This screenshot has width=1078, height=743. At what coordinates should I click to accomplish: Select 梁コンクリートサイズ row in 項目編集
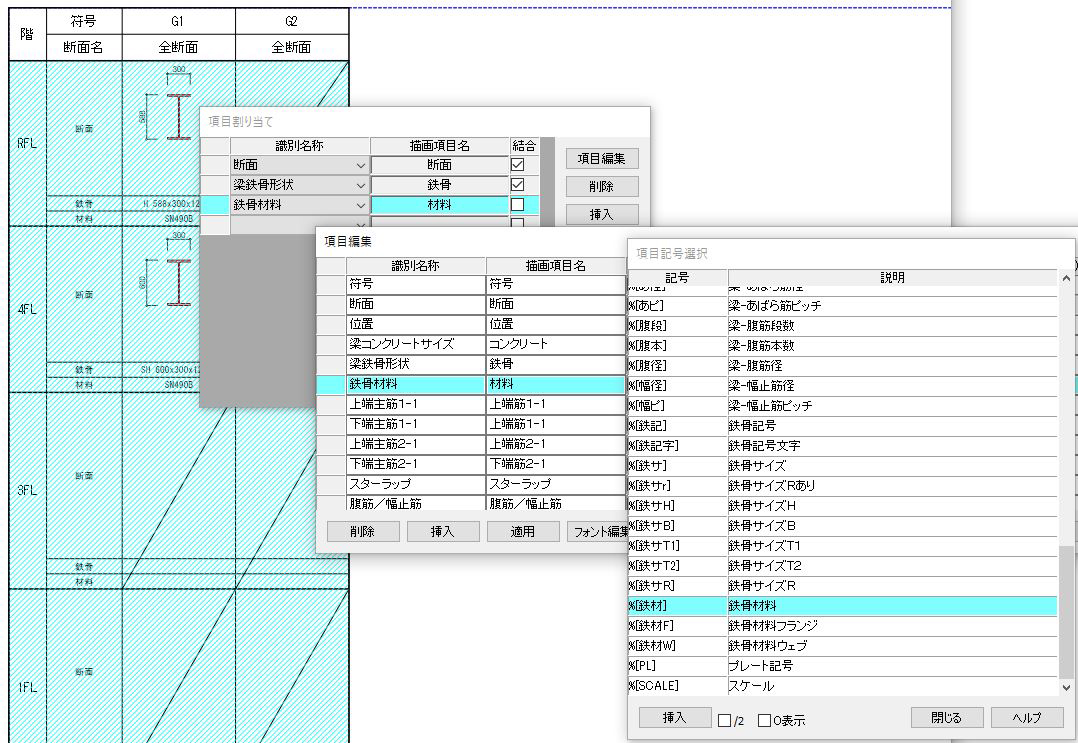coord(471,344)
